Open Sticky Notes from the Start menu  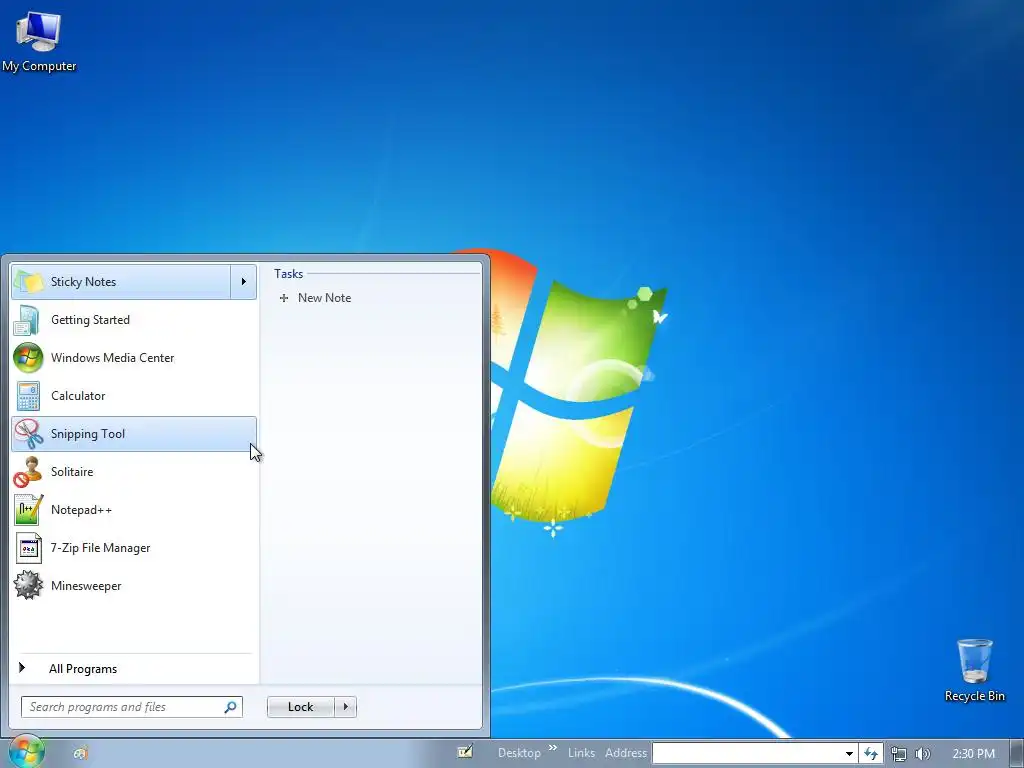point(121,281)
